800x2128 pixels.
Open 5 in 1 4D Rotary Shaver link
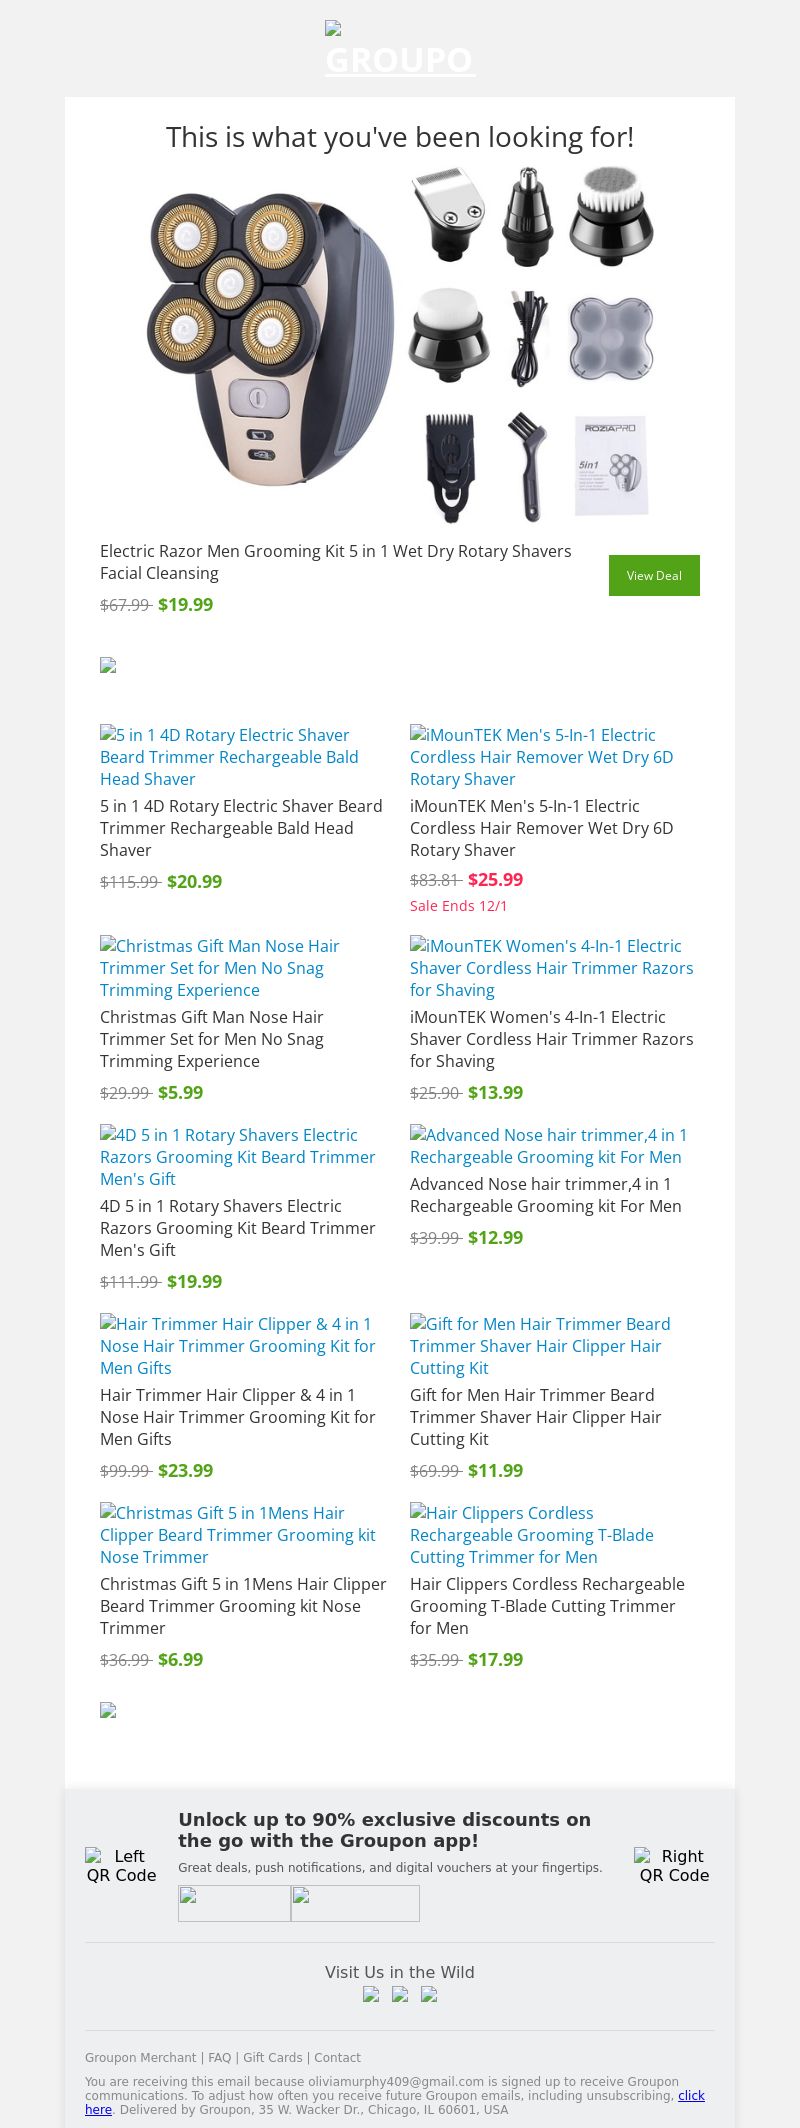pyautogui.click(x=229, y=757)
